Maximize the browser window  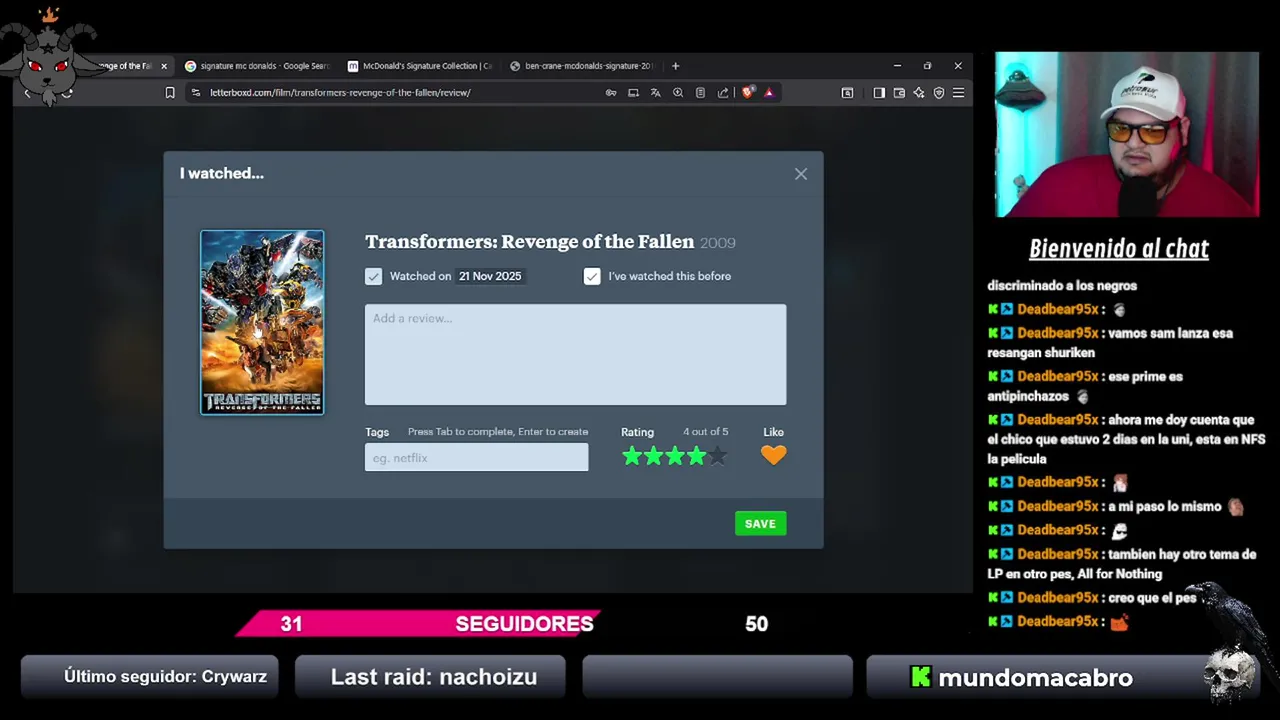click(927, 66)
